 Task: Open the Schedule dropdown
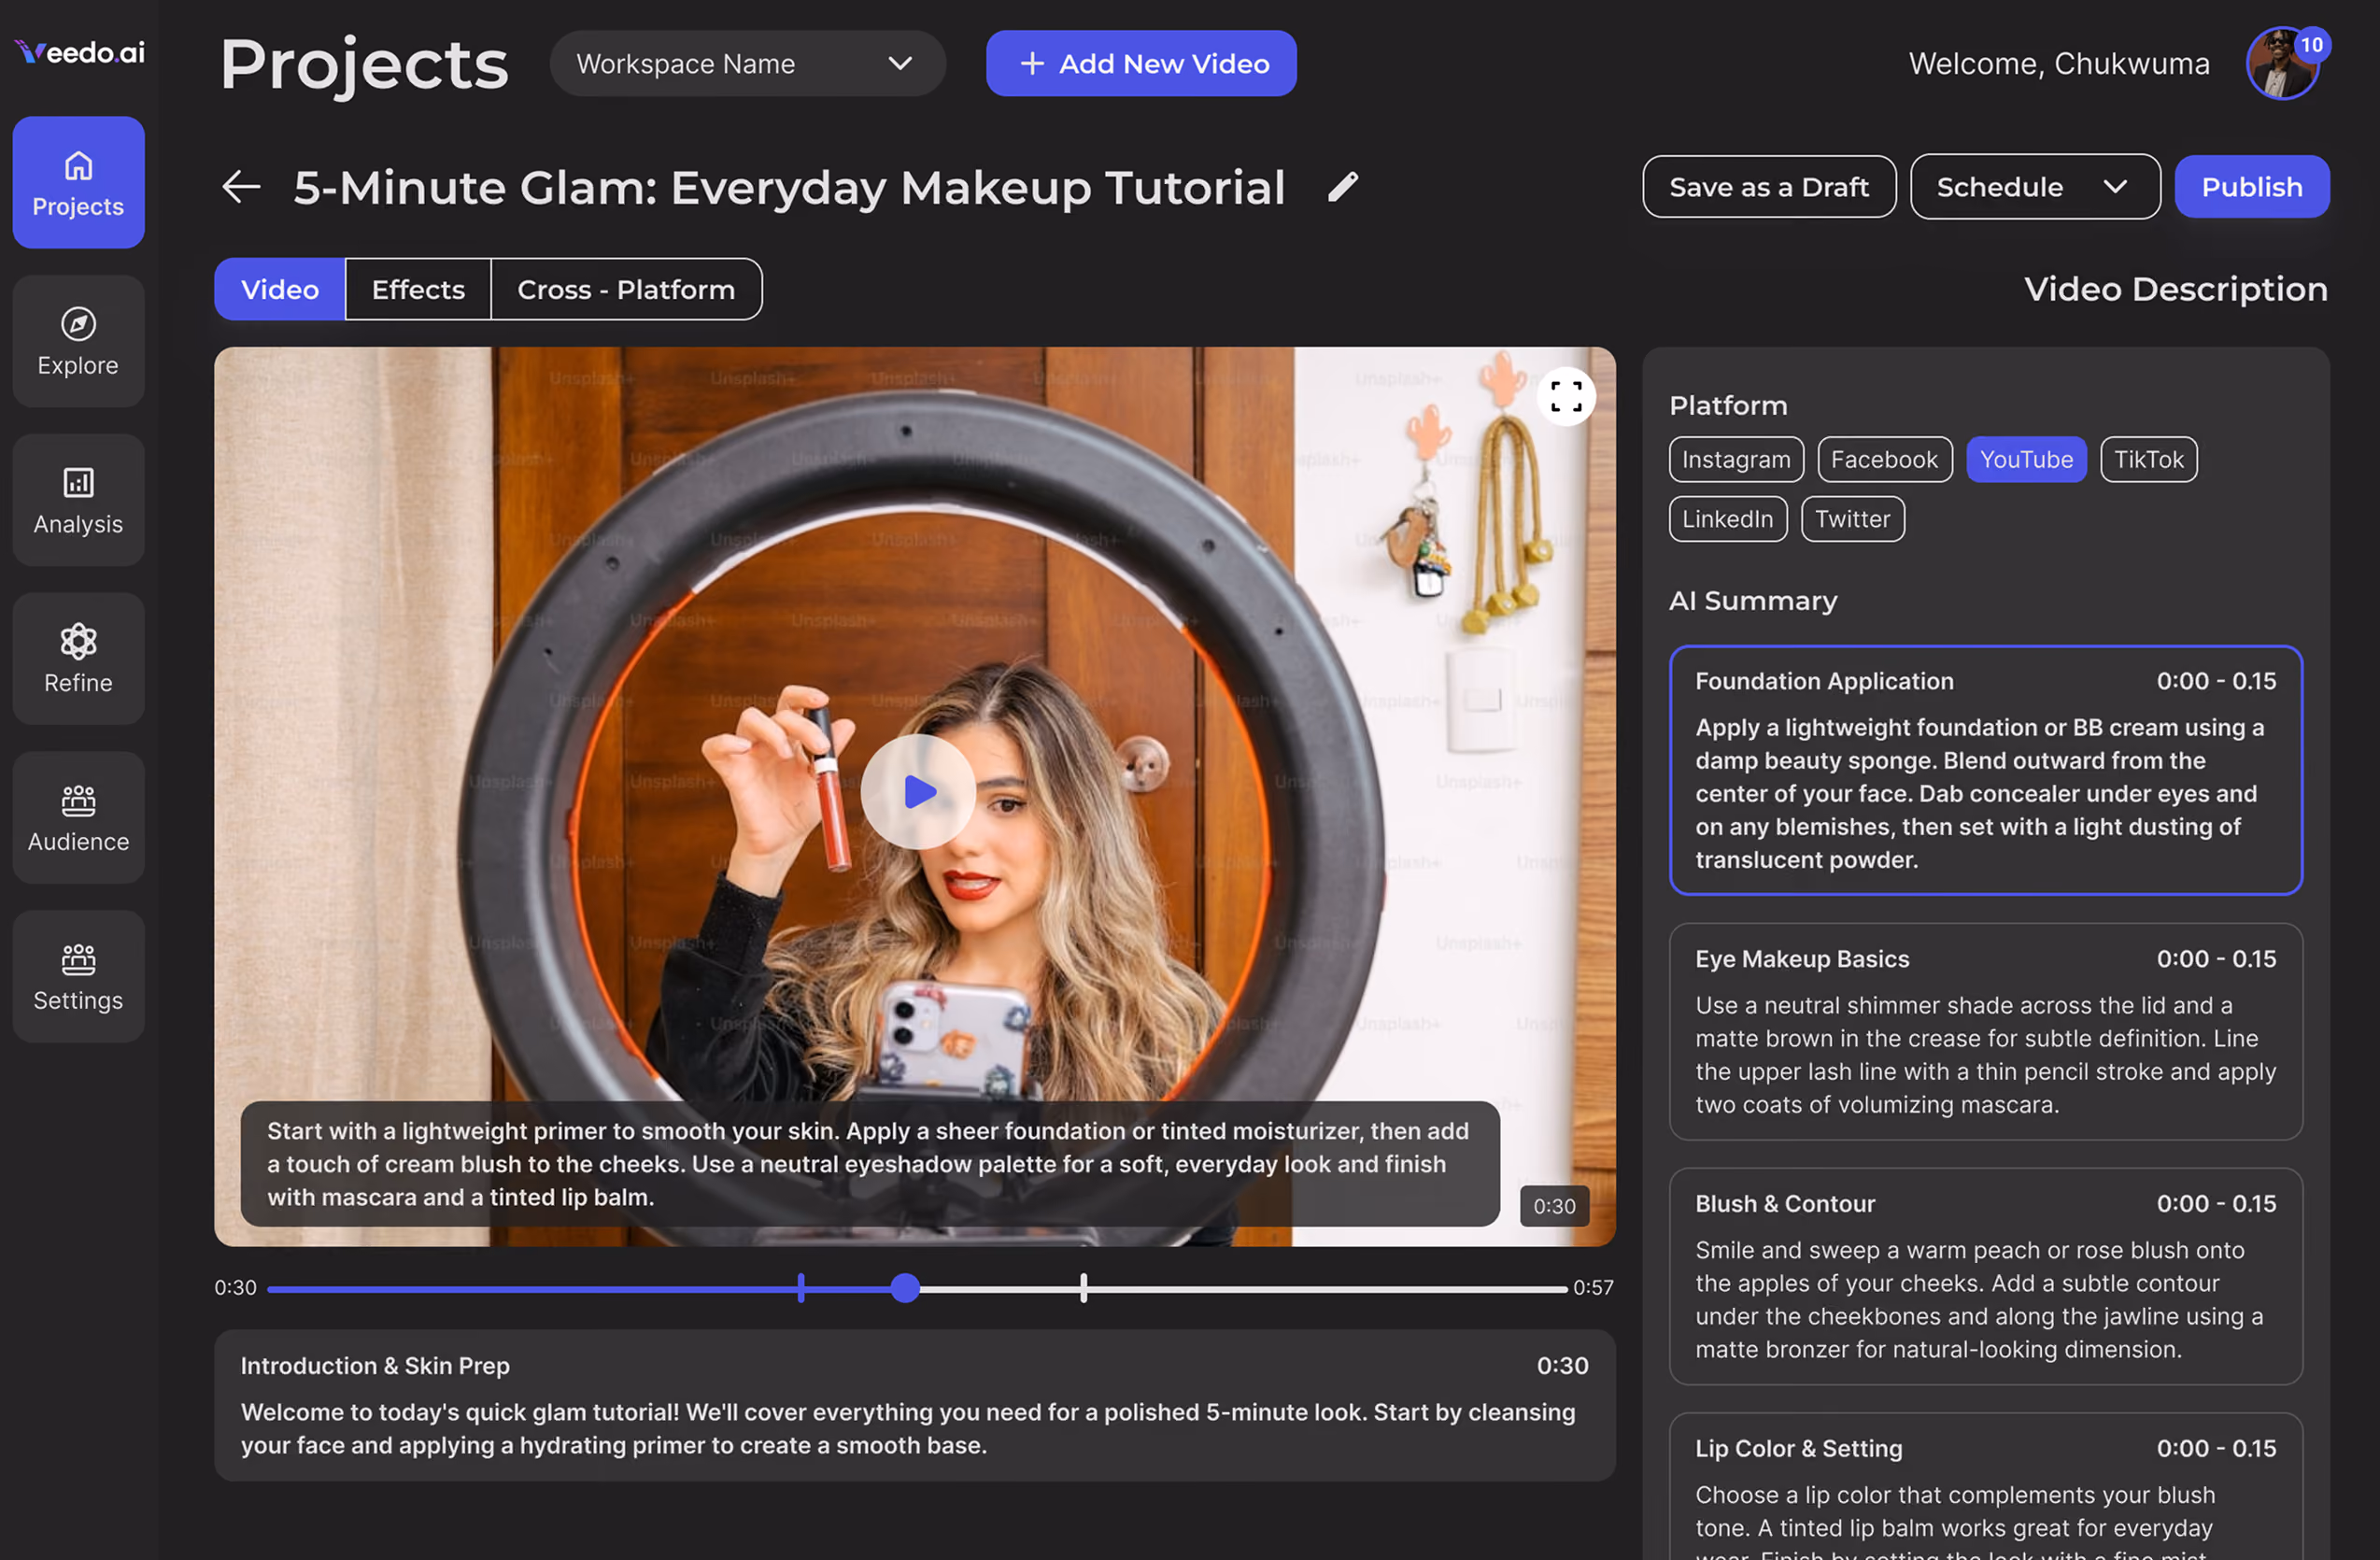pyautogui.click(x=2034, y=187)
